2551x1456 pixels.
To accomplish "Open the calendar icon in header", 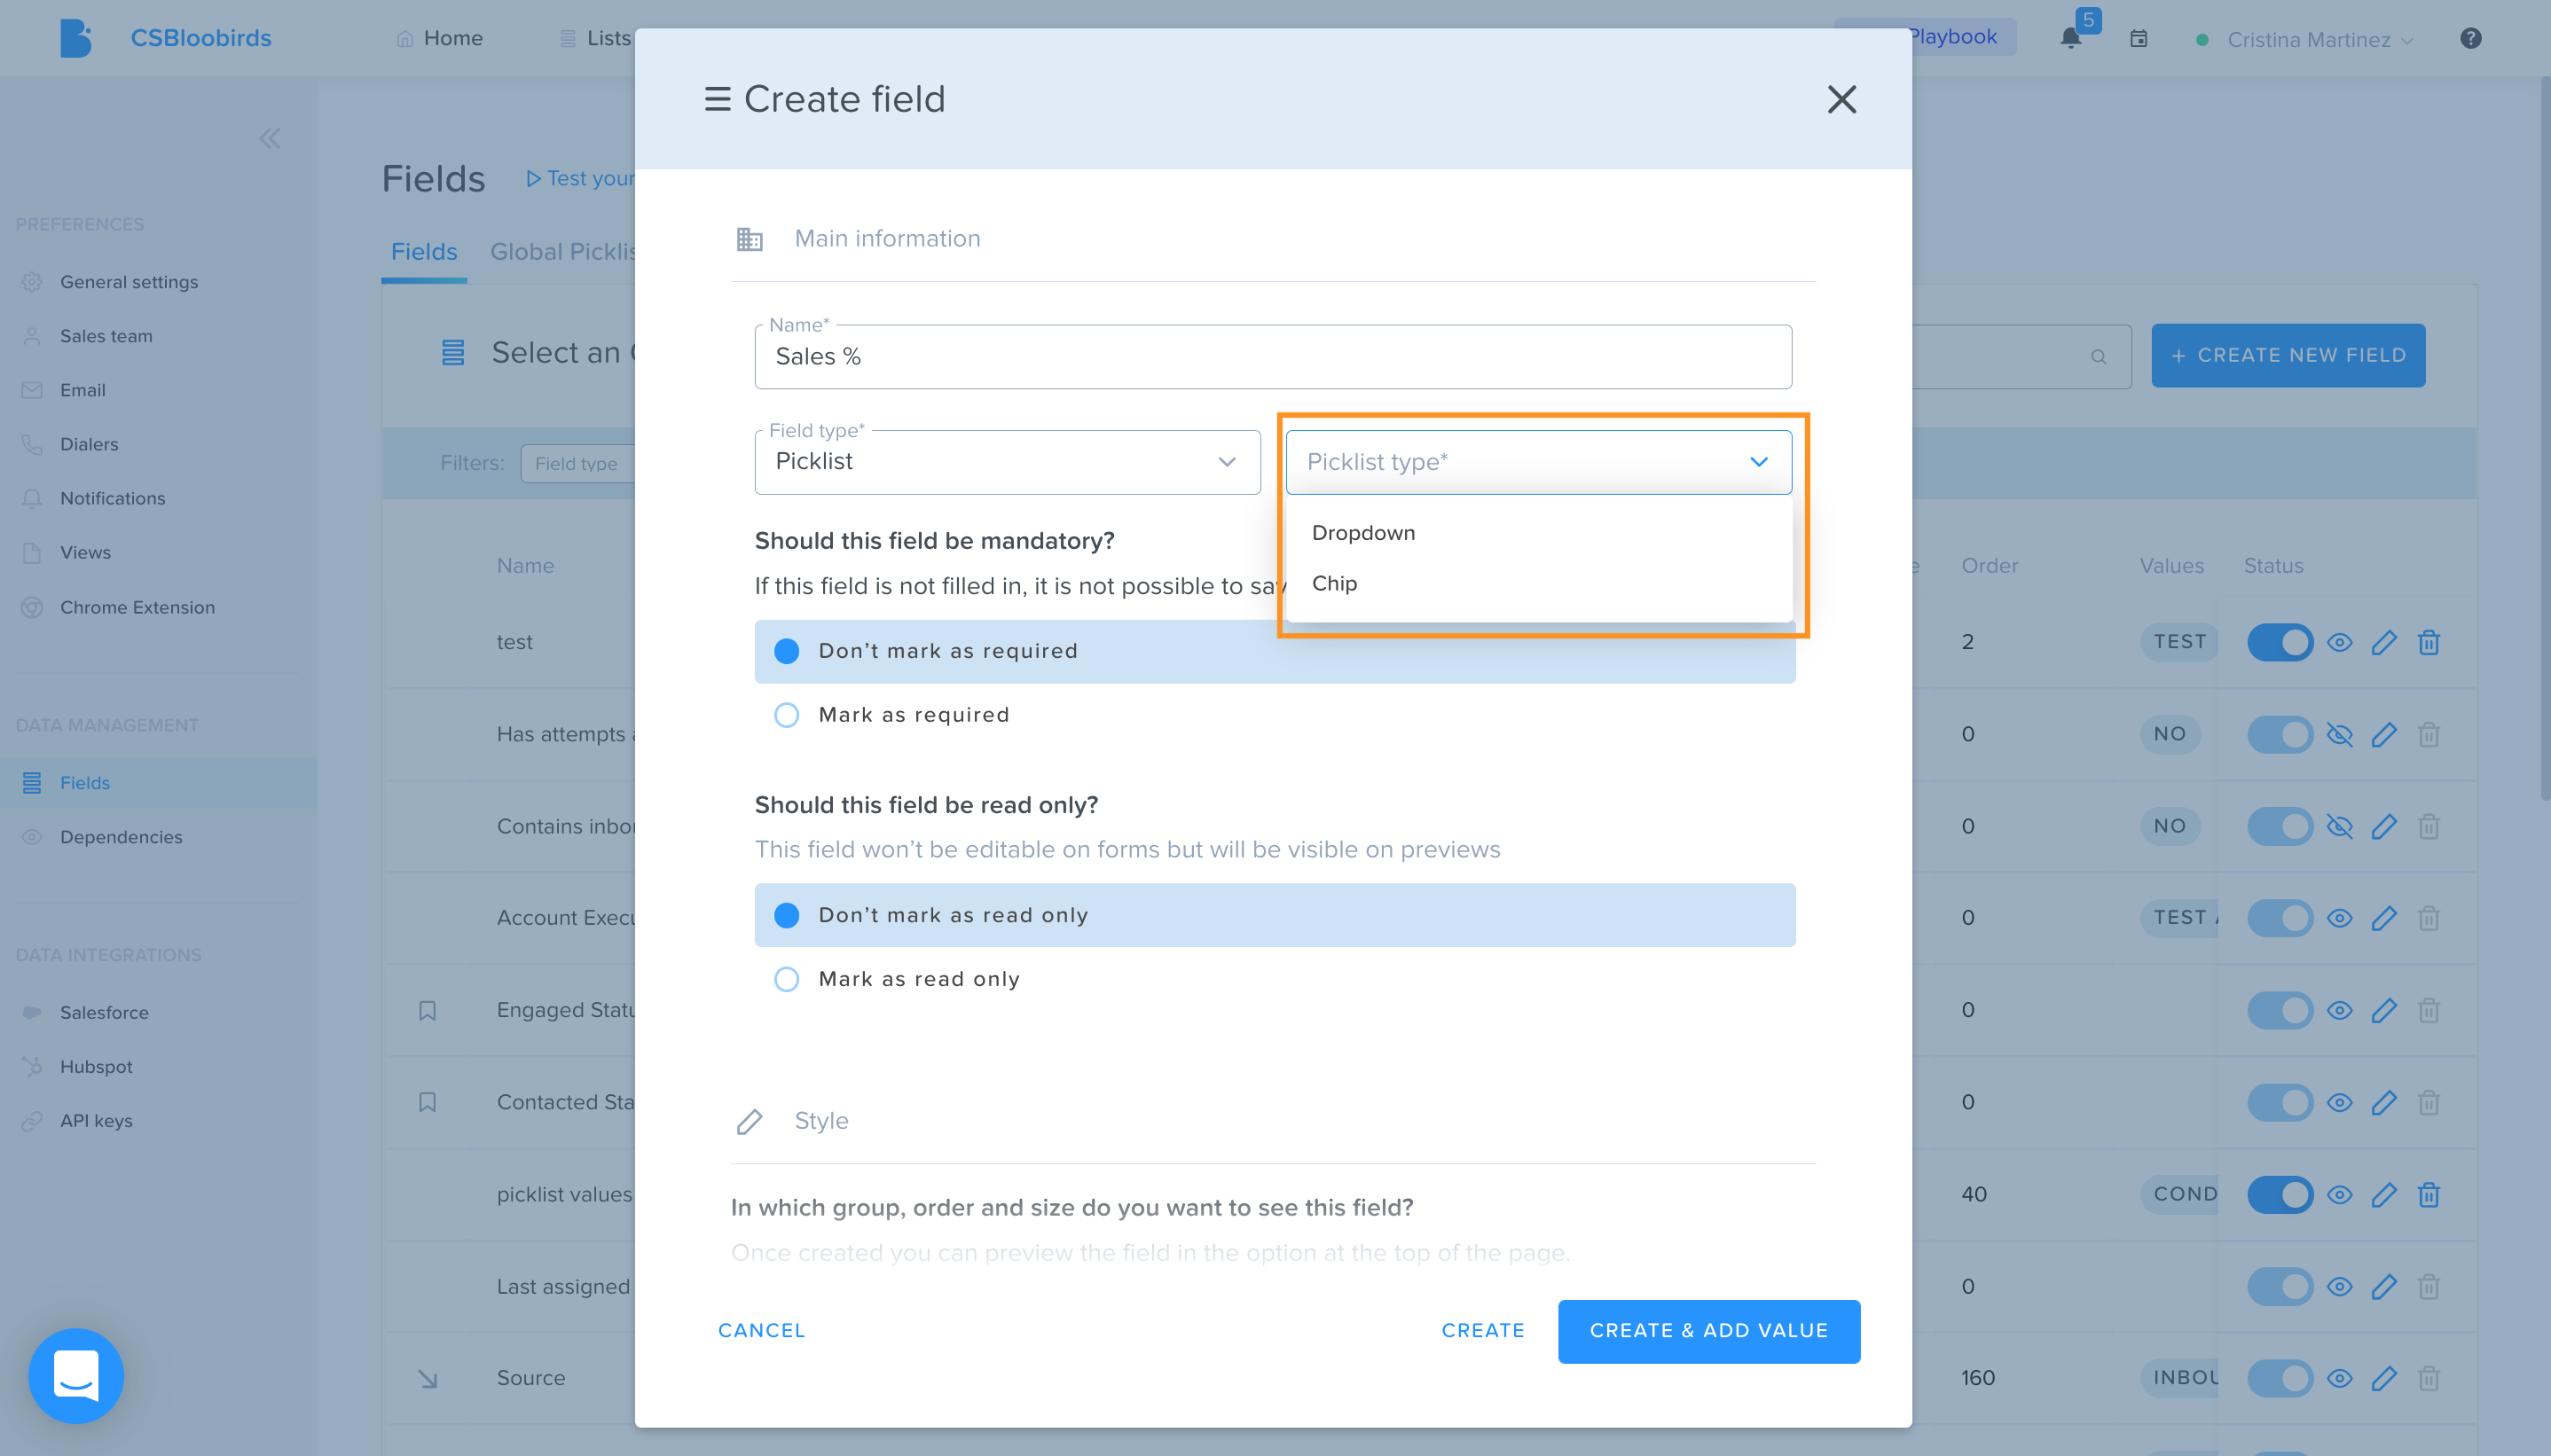I will (x=2138, y=38).
